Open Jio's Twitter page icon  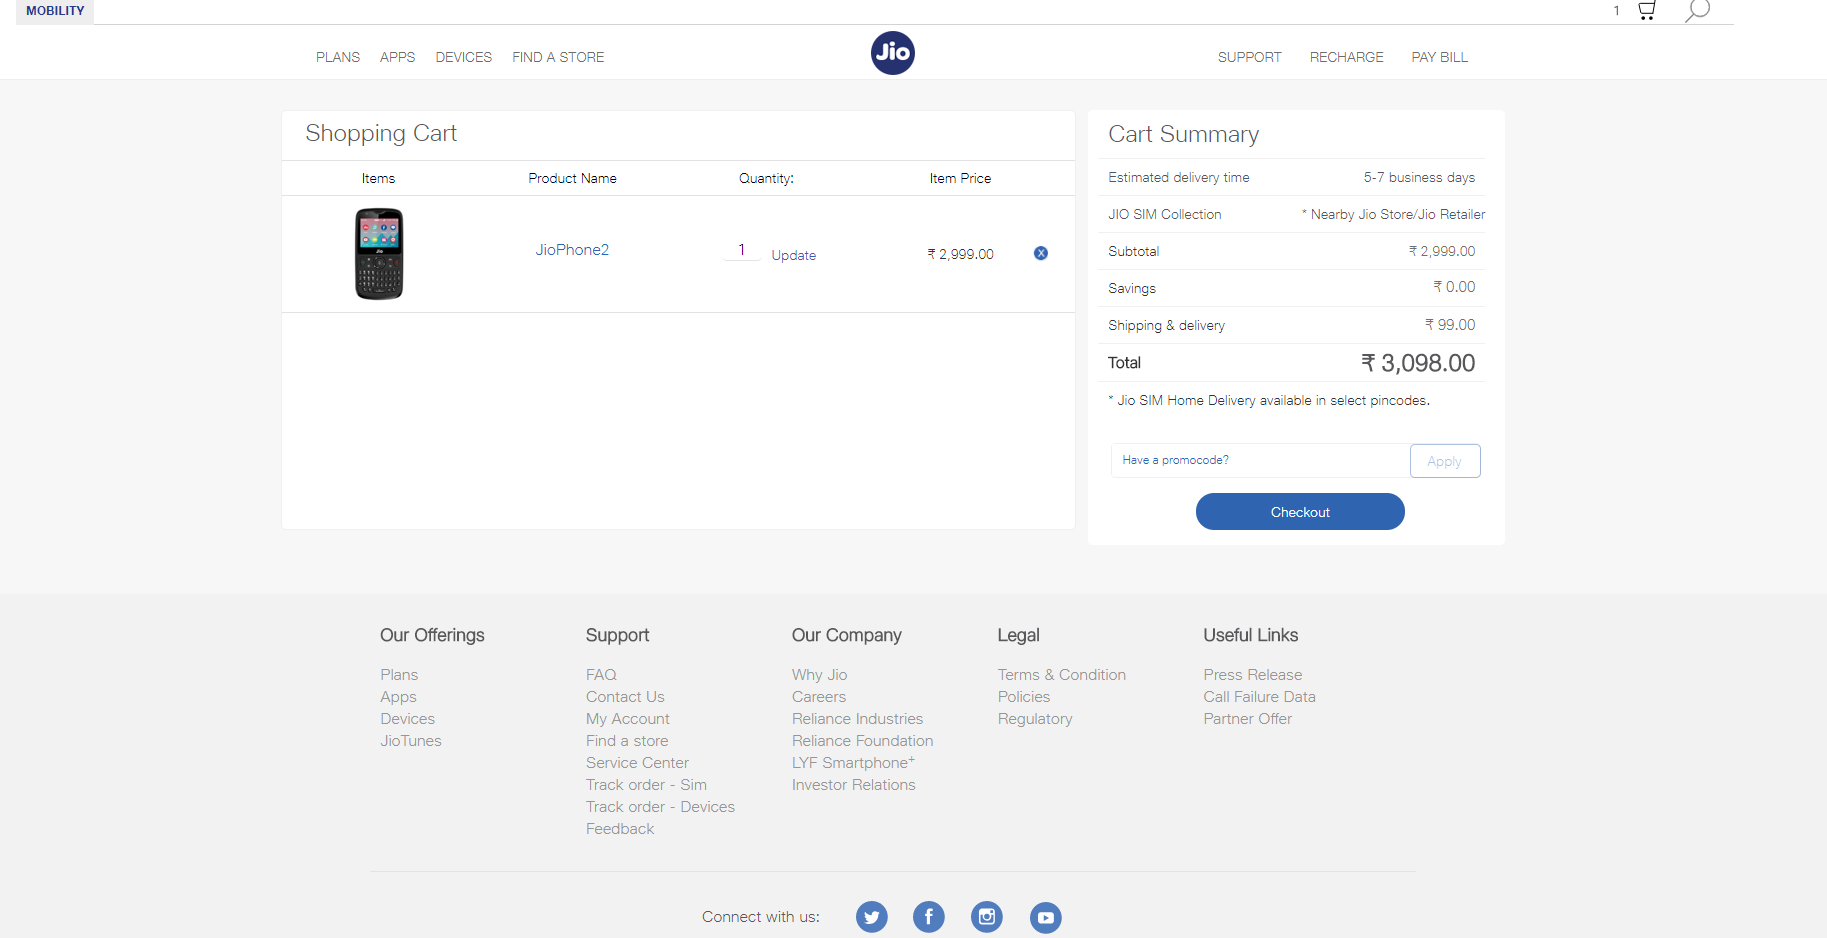point(872,917)
